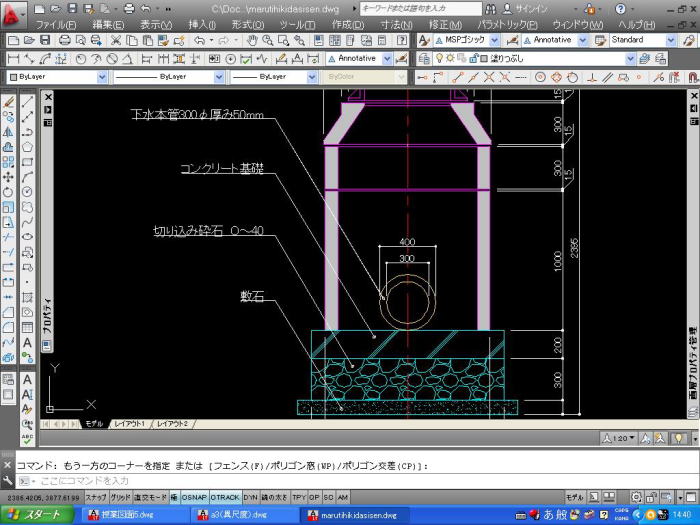Select the Array tool
The image size is (700, 525).
(8, 162)
